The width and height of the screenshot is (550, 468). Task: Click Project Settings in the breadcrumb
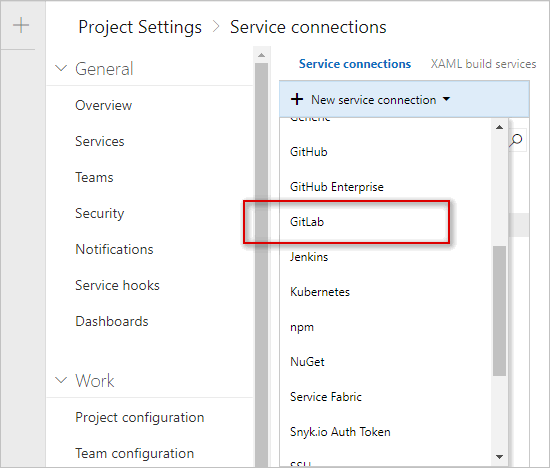coord(140,27)
